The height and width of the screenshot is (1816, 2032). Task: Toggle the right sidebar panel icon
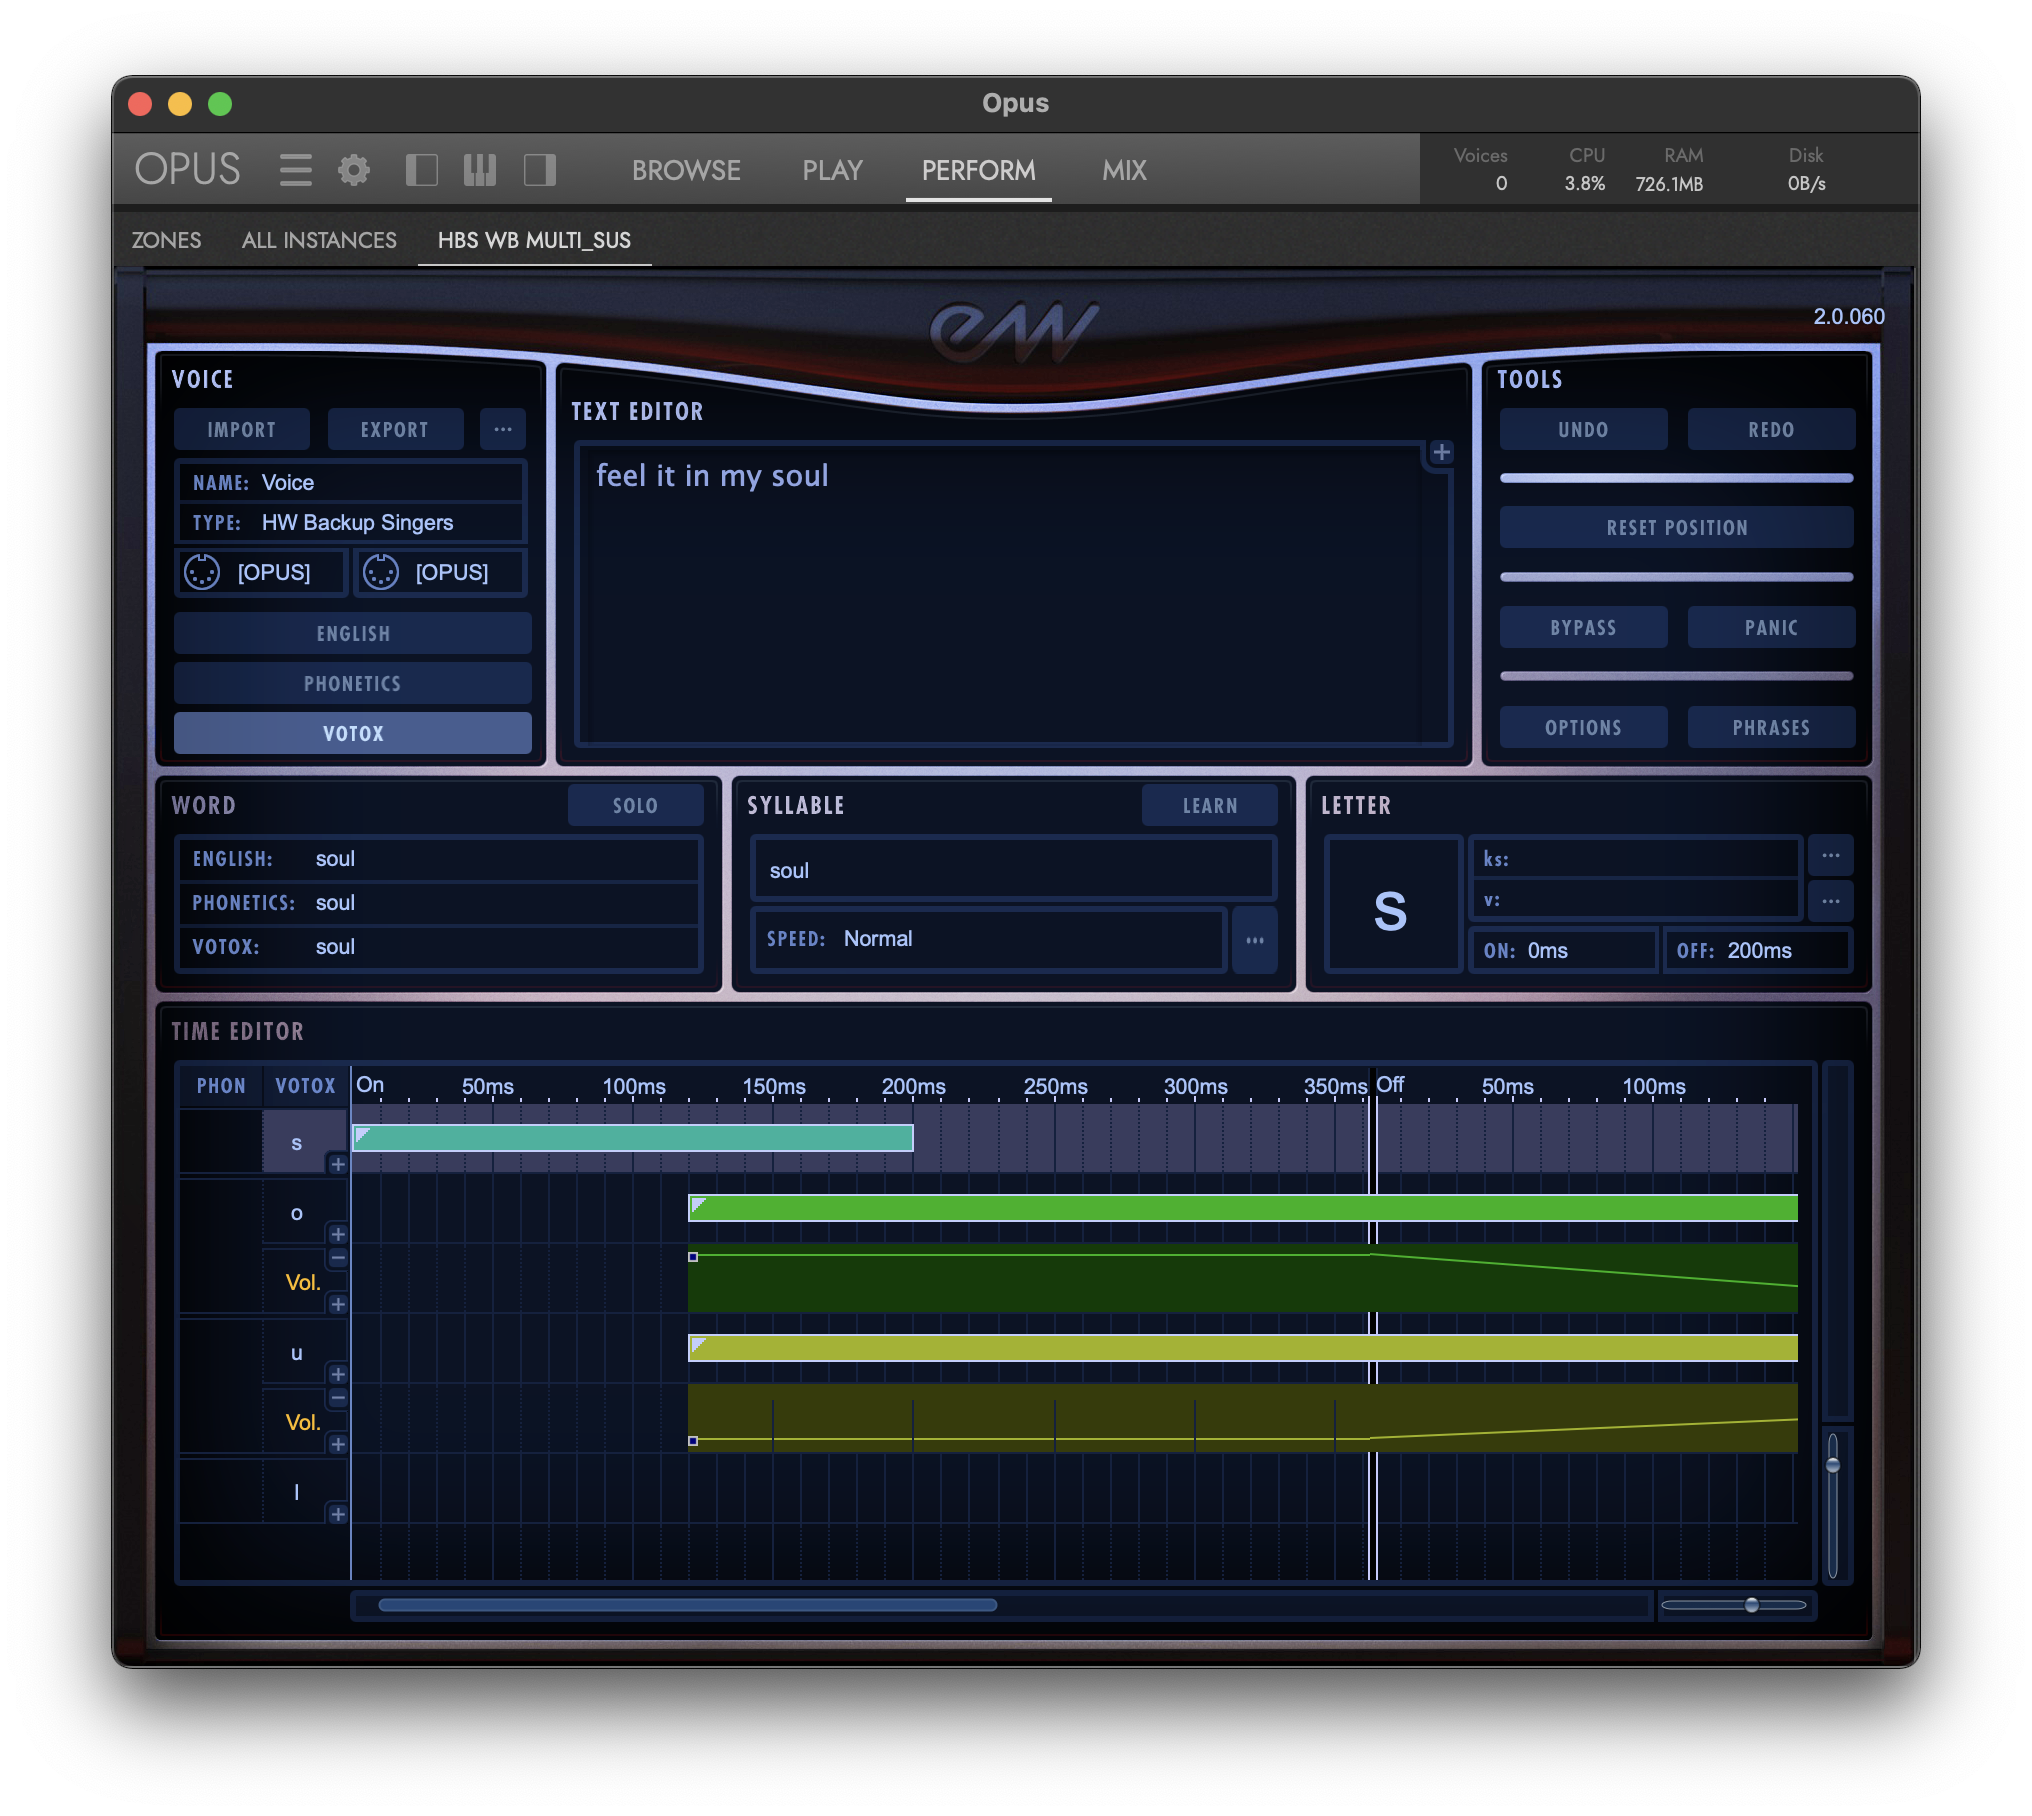point(539,170)
